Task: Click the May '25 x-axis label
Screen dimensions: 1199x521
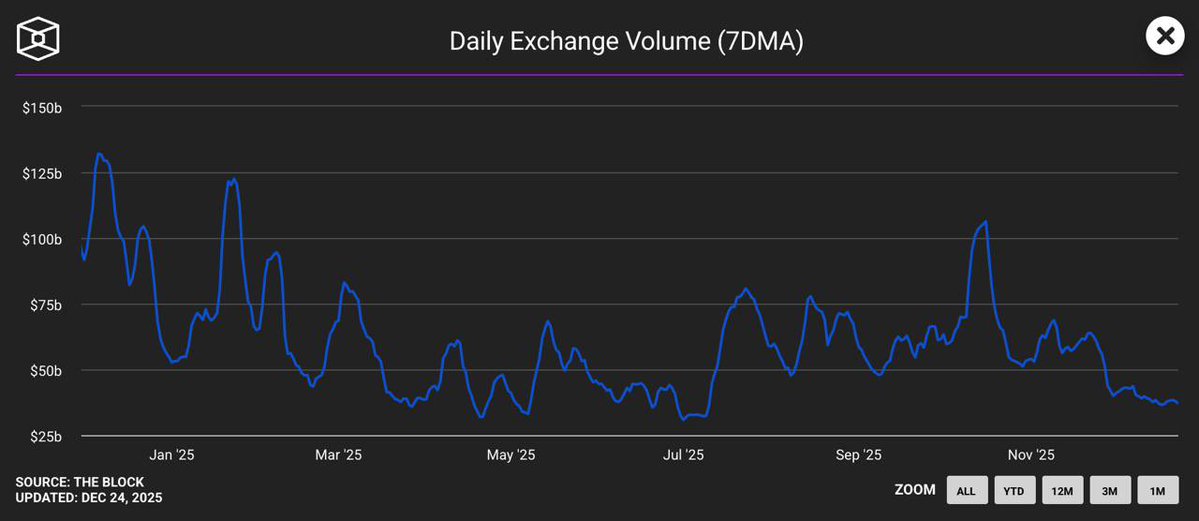Action: [x=511, y=455]
